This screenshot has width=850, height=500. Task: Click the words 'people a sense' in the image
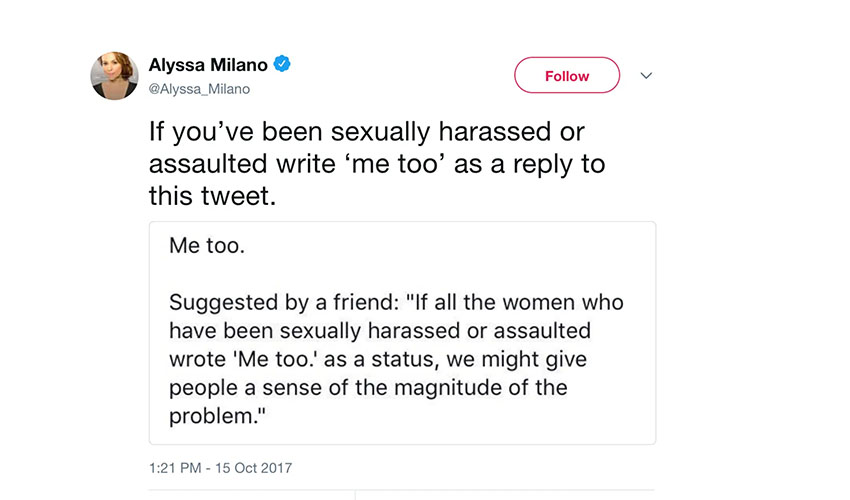click(x=238, y=386)
